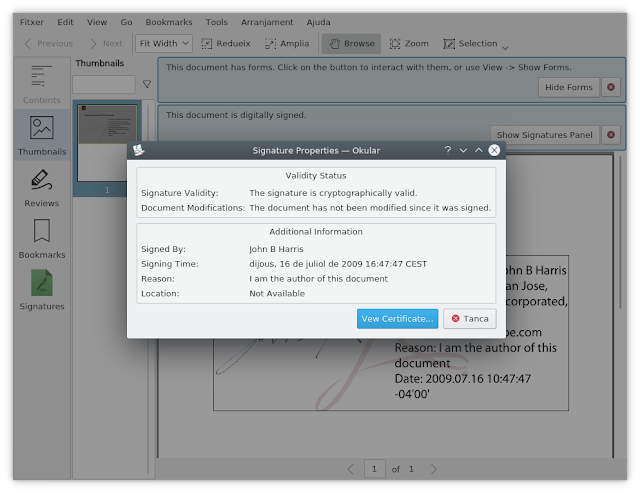640x493 pixels.
Task: Click the 'John B Harris' signer name
Action: coord(276,249)
